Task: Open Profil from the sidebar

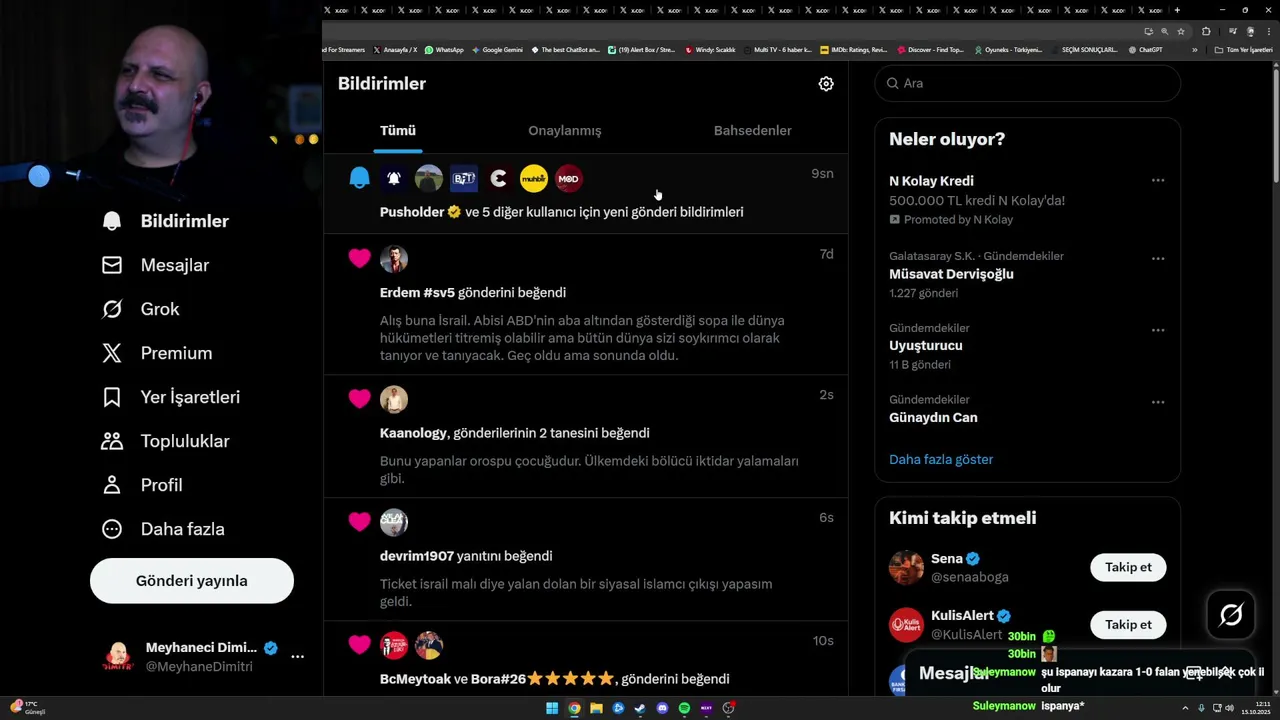Action: tap(142, 485)
